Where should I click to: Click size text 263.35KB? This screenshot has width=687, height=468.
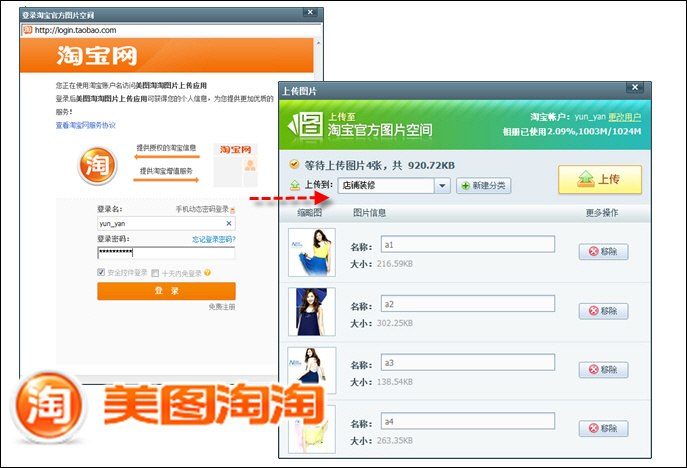click(x=395, y=441)
